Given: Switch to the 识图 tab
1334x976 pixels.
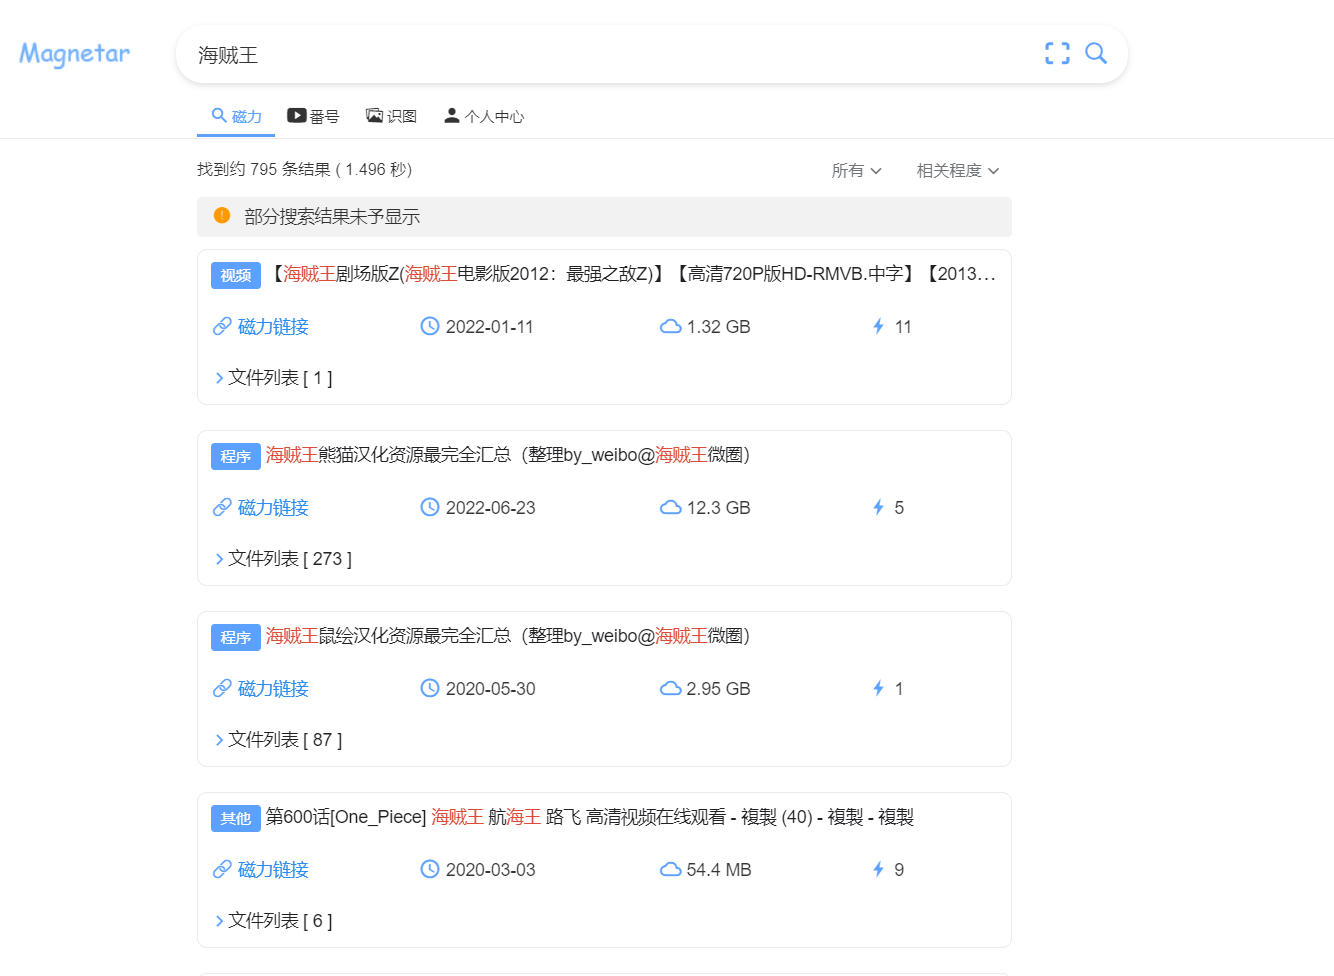Looking at the screenshot, I should (392, 115).
